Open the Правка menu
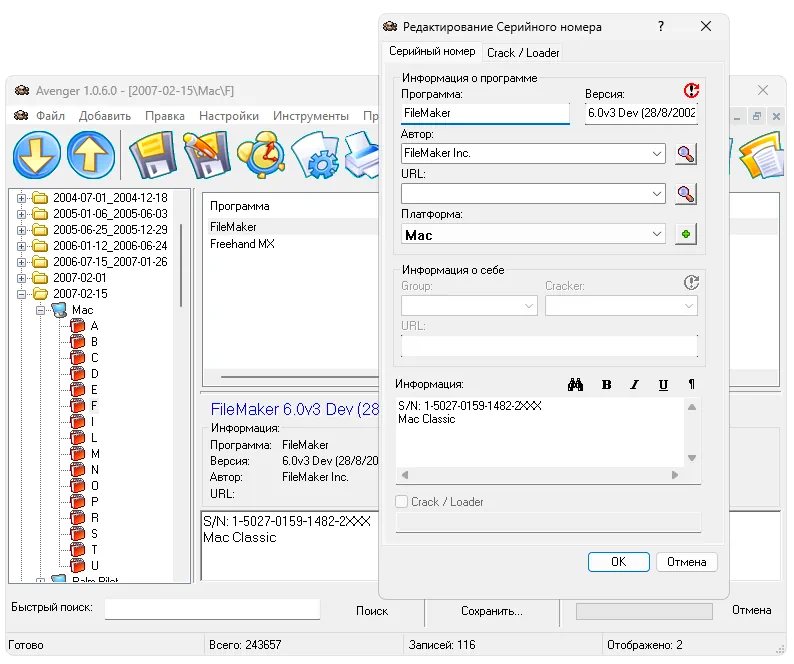The width and height of the screenshot is (794, 664). (x=165, y=116)
